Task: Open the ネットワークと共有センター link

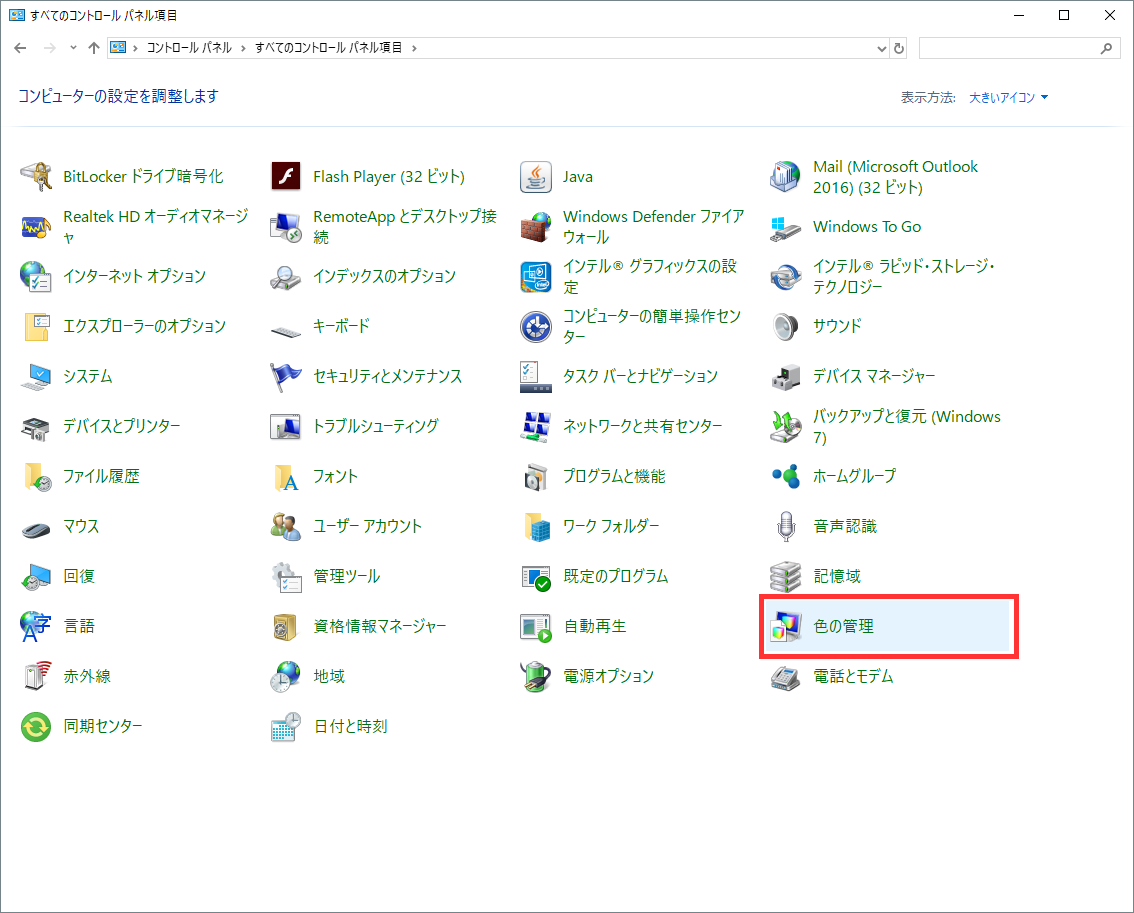Action: [642, 427]
